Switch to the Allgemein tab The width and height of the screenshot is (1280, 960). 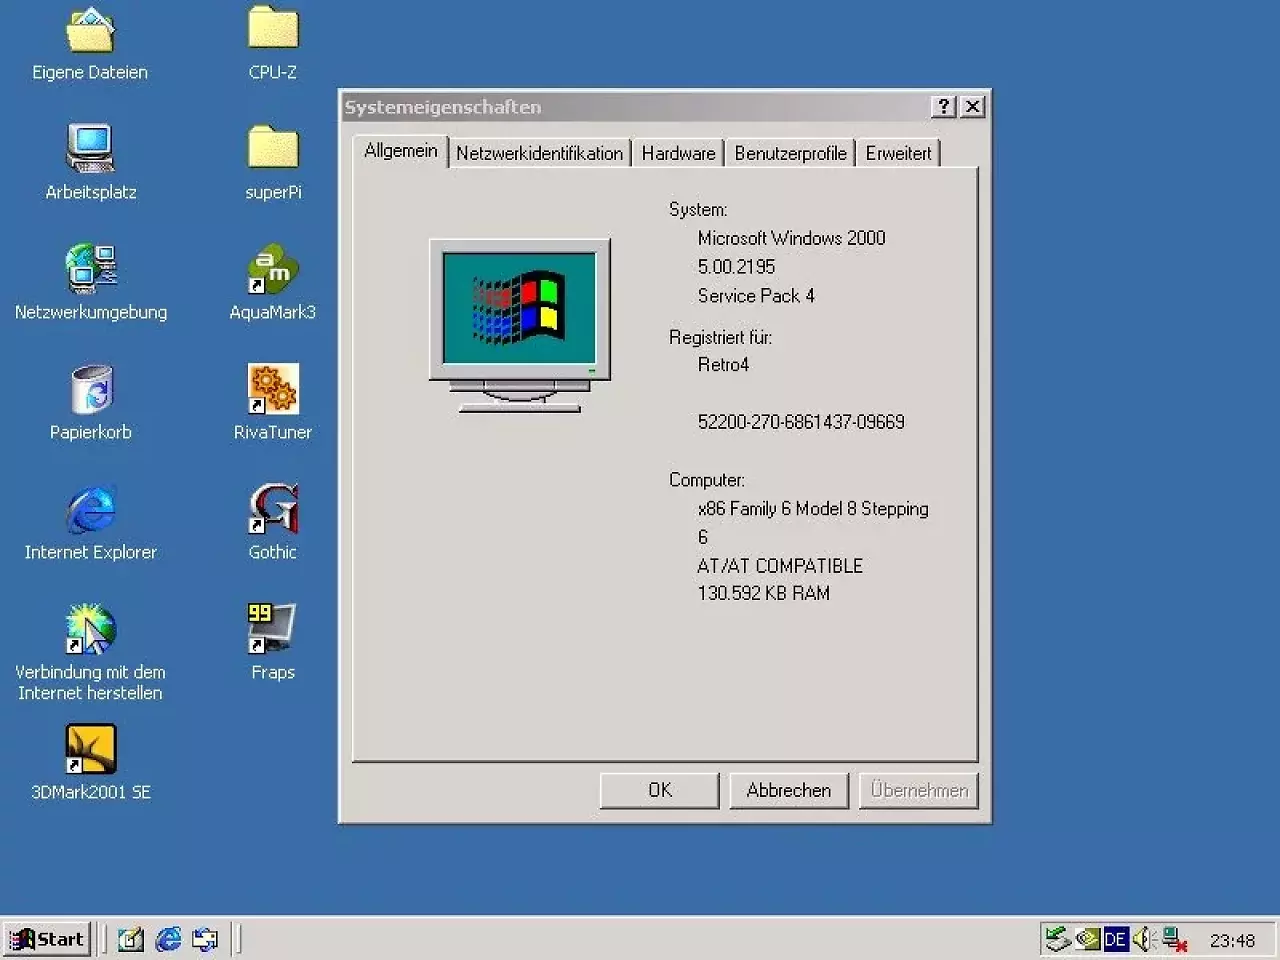pos(401,151)
